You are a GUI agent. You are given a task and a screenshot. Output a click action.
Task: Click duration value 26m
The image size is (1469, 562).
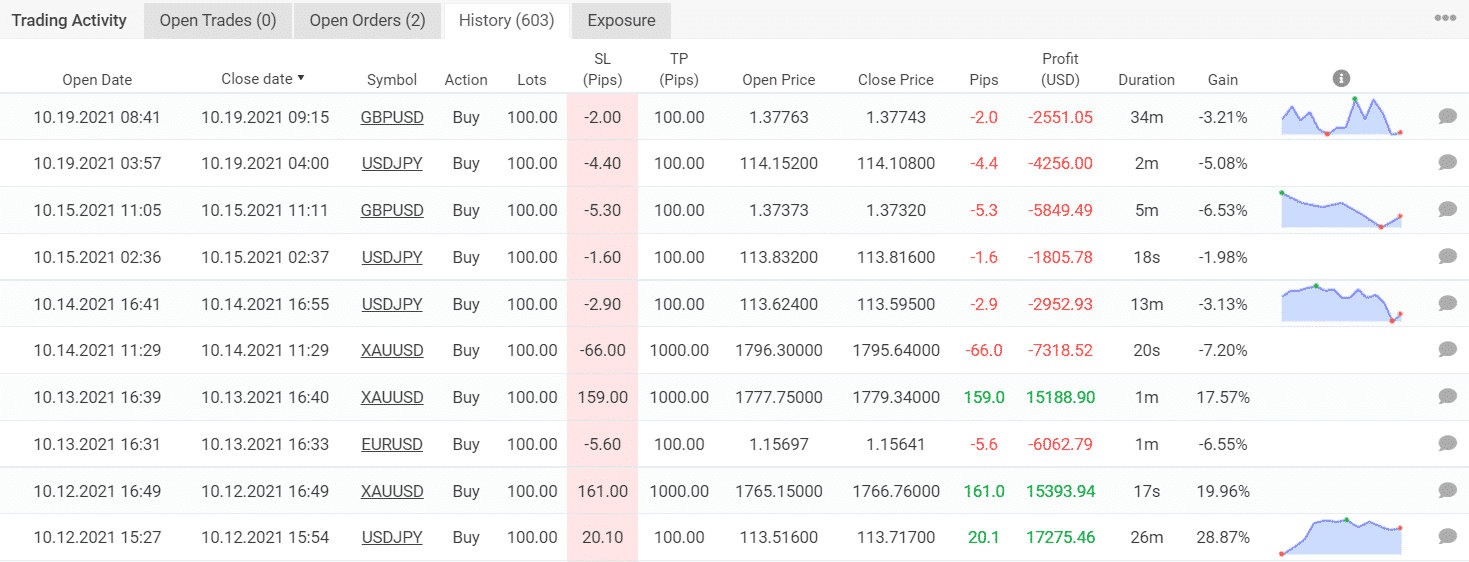click(1146, 537)
